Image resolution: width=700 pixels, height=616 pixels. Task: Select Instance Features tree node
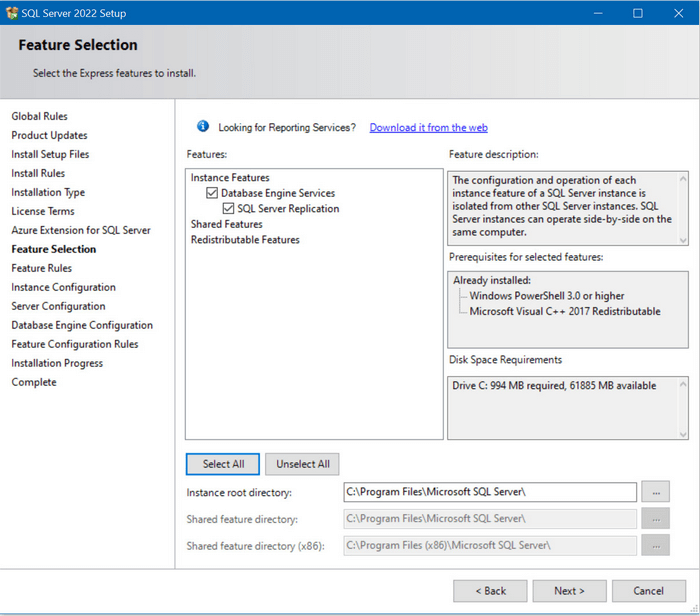(230, 178)
